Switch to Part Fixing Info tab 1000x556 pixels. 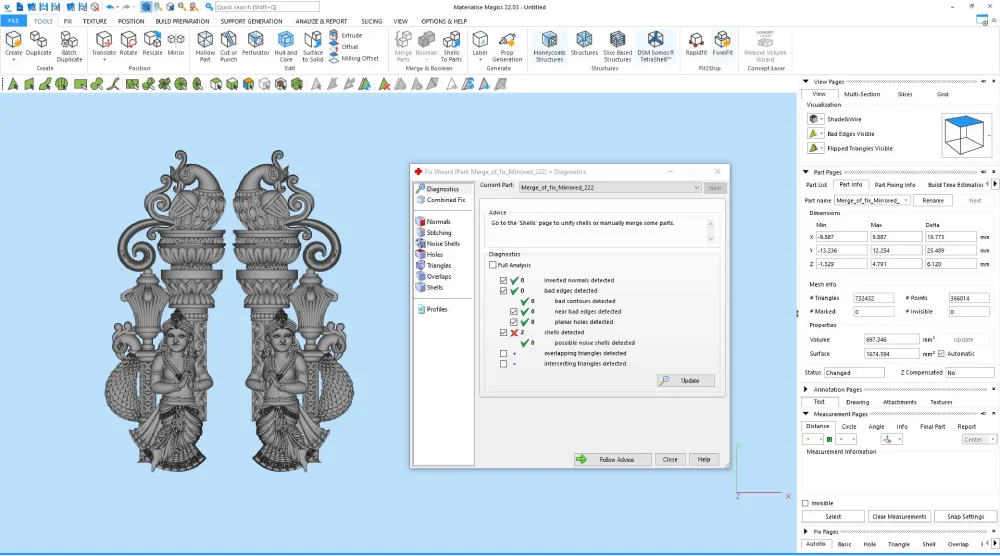point(895,185)
